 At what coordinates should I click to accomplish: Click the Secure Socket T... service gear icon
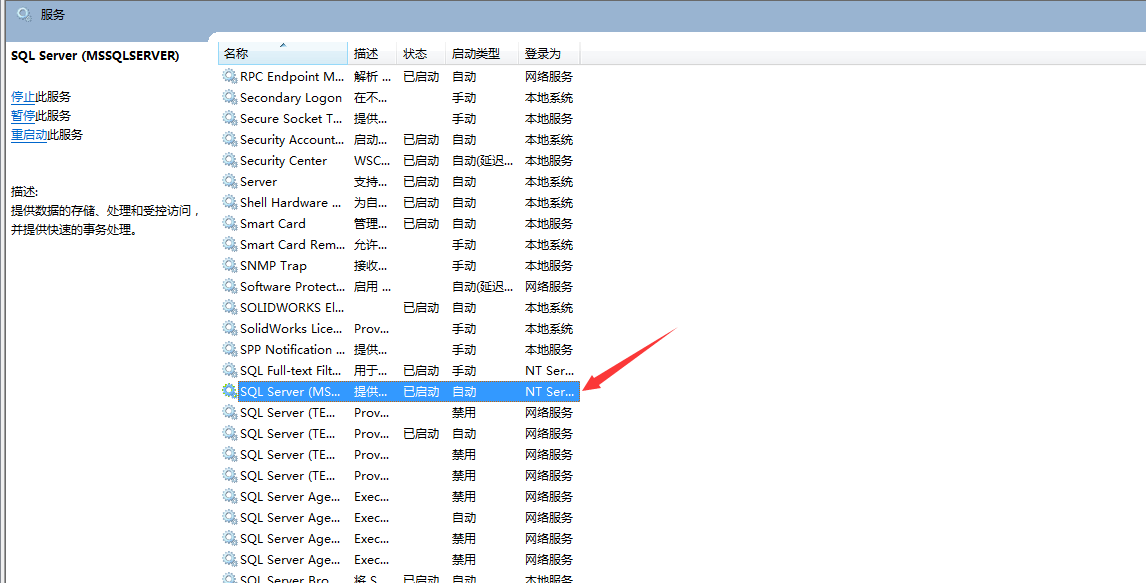[229, 118]
